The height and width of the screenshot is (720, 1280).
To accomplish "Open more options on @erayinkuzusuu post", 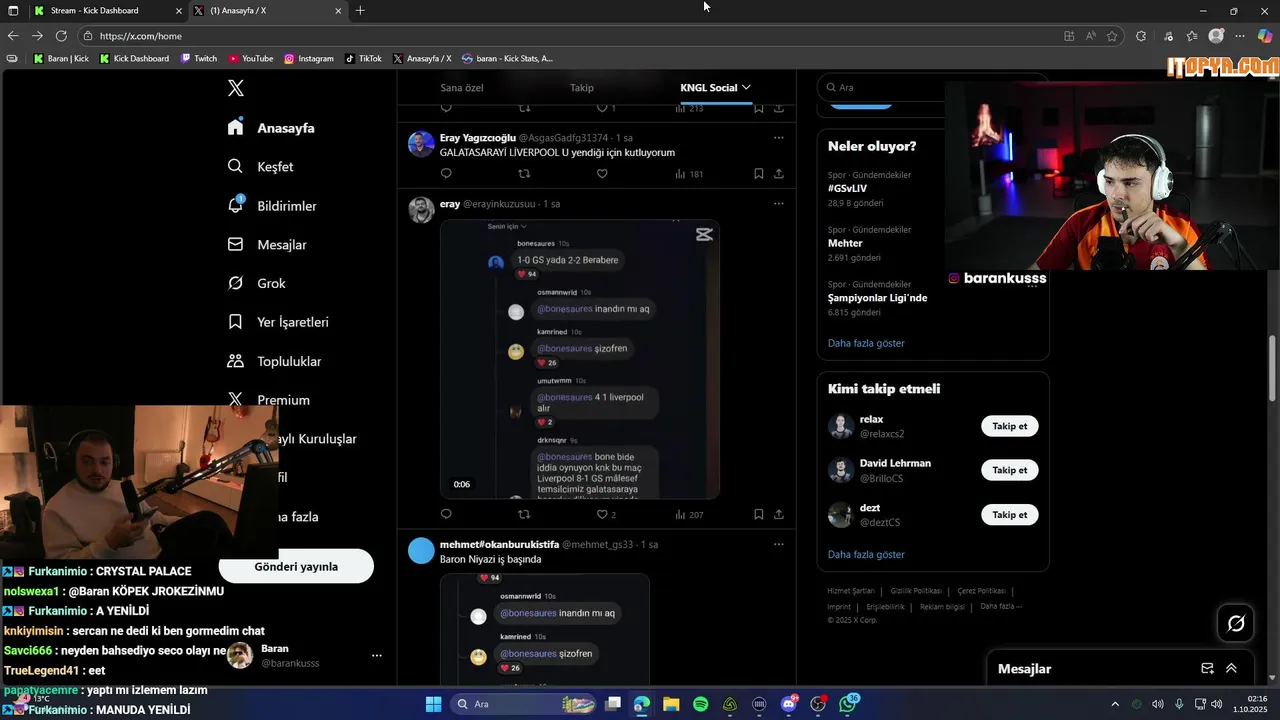I will (779, 204).
